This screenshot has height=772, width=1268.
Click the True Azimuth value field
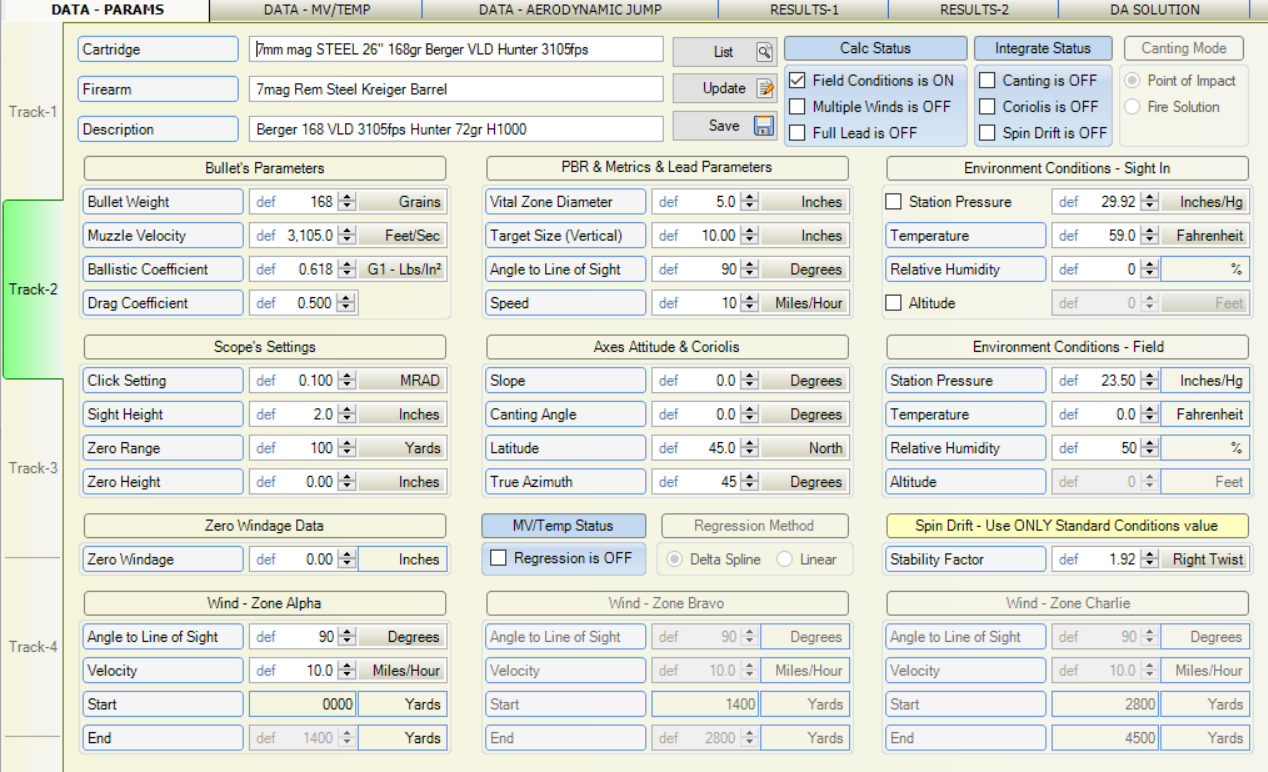pos(705,482)
